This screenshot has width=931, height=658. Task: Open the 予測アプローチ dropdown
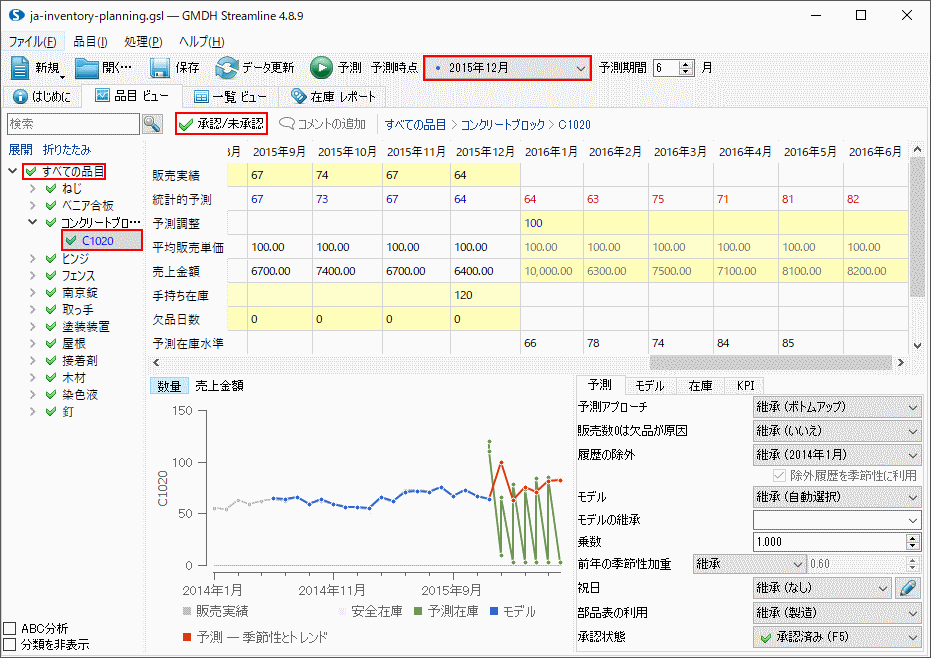[836, 407]
